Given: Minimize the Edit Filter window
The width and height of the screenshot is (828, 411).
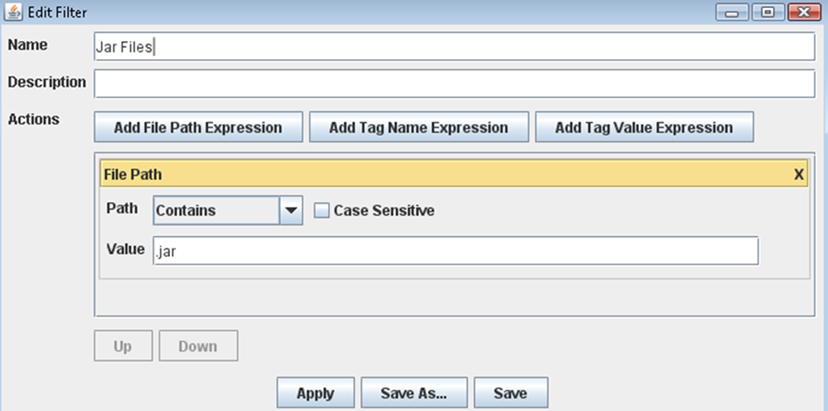Looking at the screenshot, I should pyautogui.click(x=732, y=12).
